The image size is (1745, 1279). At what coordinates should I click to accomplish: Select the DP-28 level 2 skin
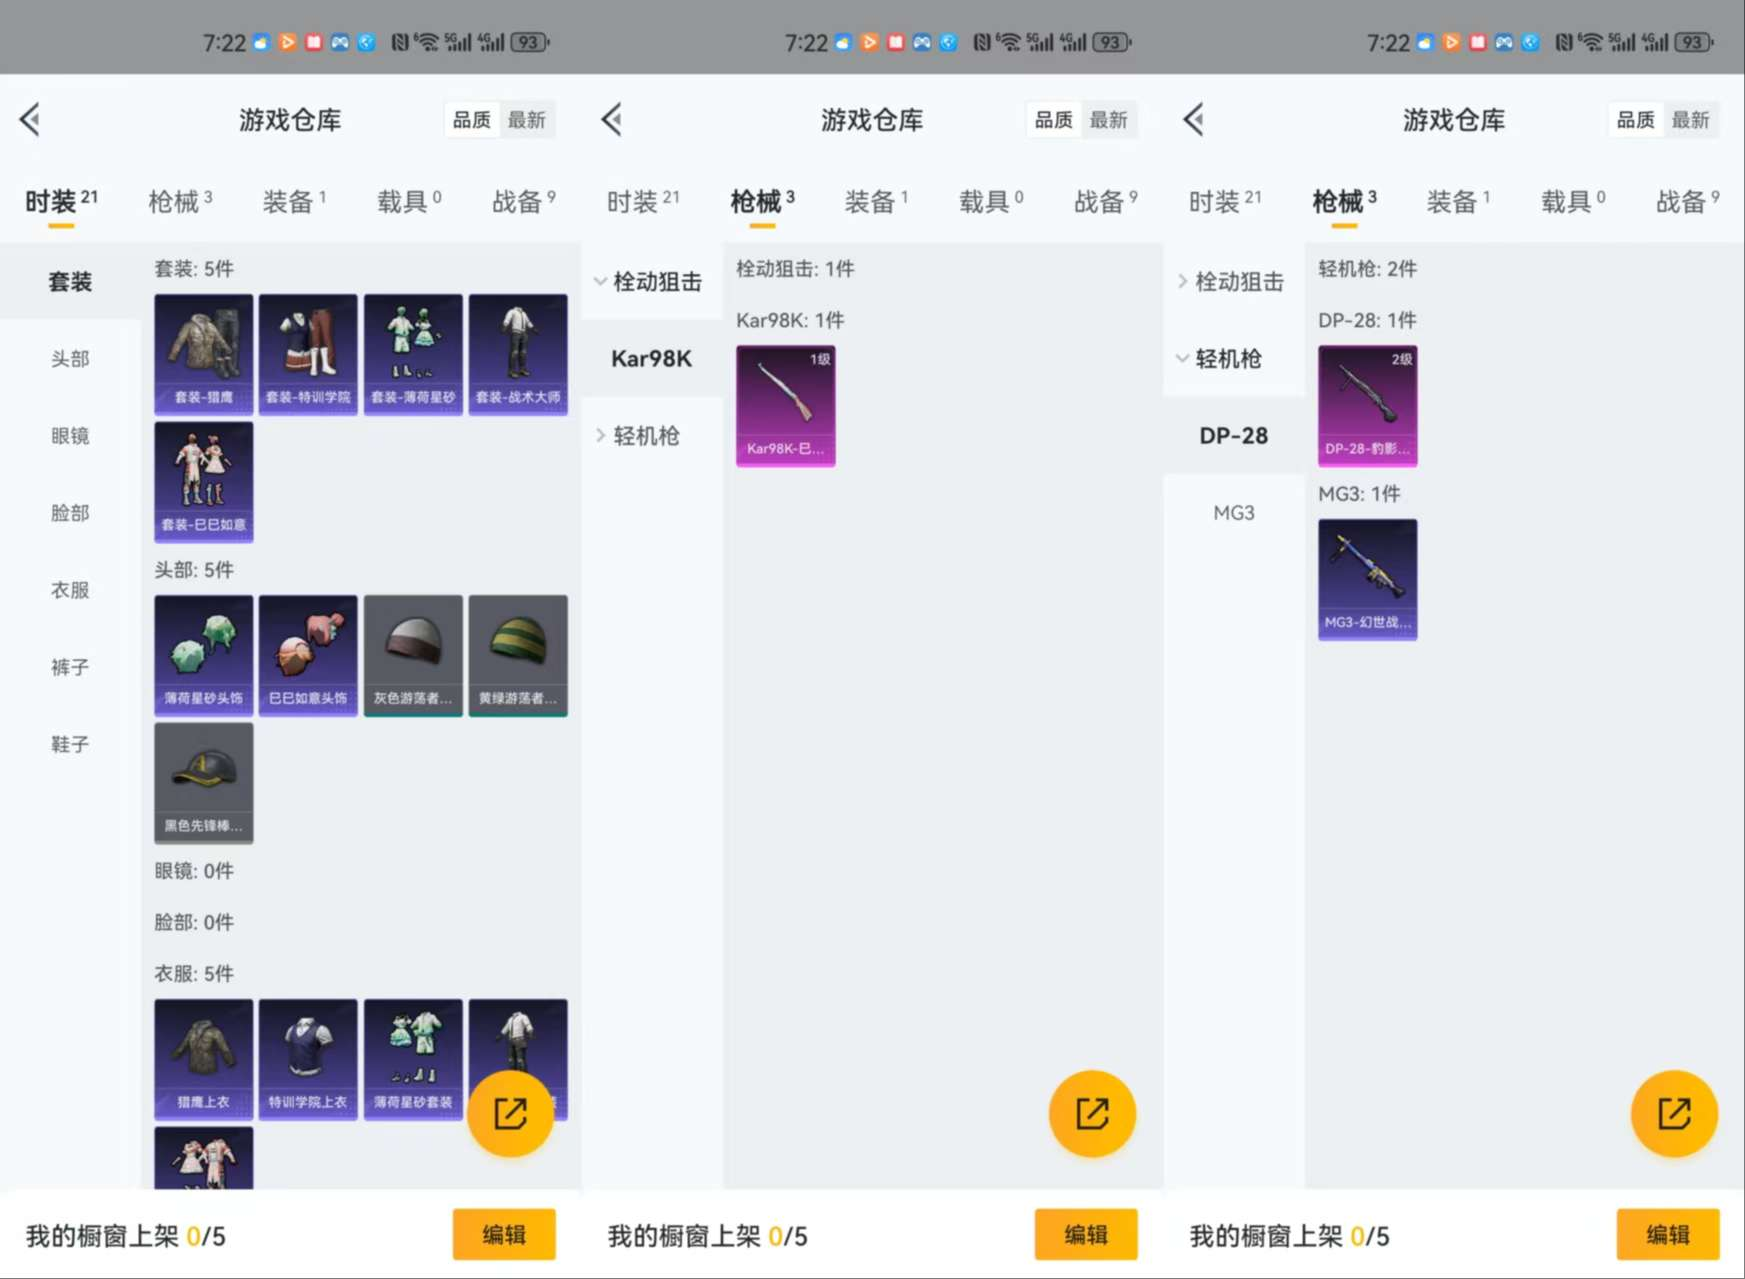point(1367,405)
